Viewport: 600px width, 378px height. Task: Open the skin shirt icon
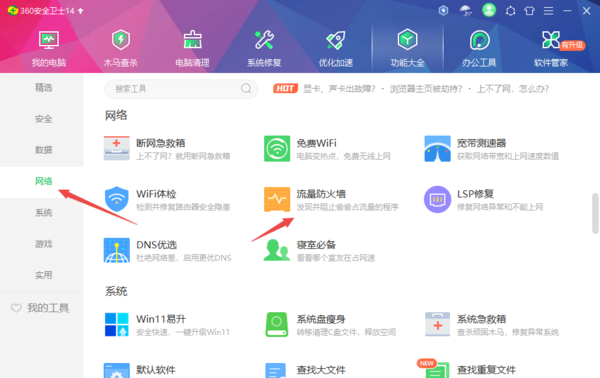pos(529,11)
